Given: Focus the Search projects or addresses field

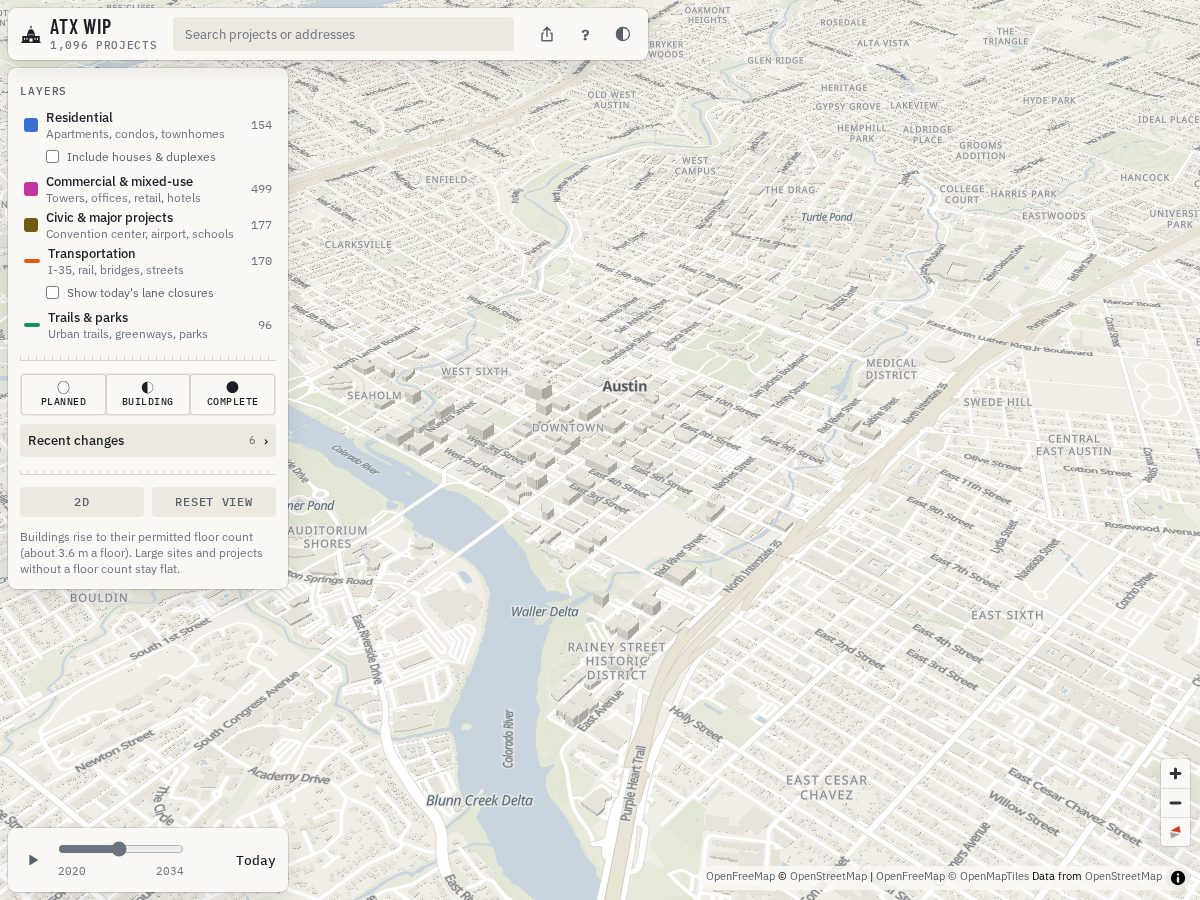Looking at the screenshot, I should point(343,34).
